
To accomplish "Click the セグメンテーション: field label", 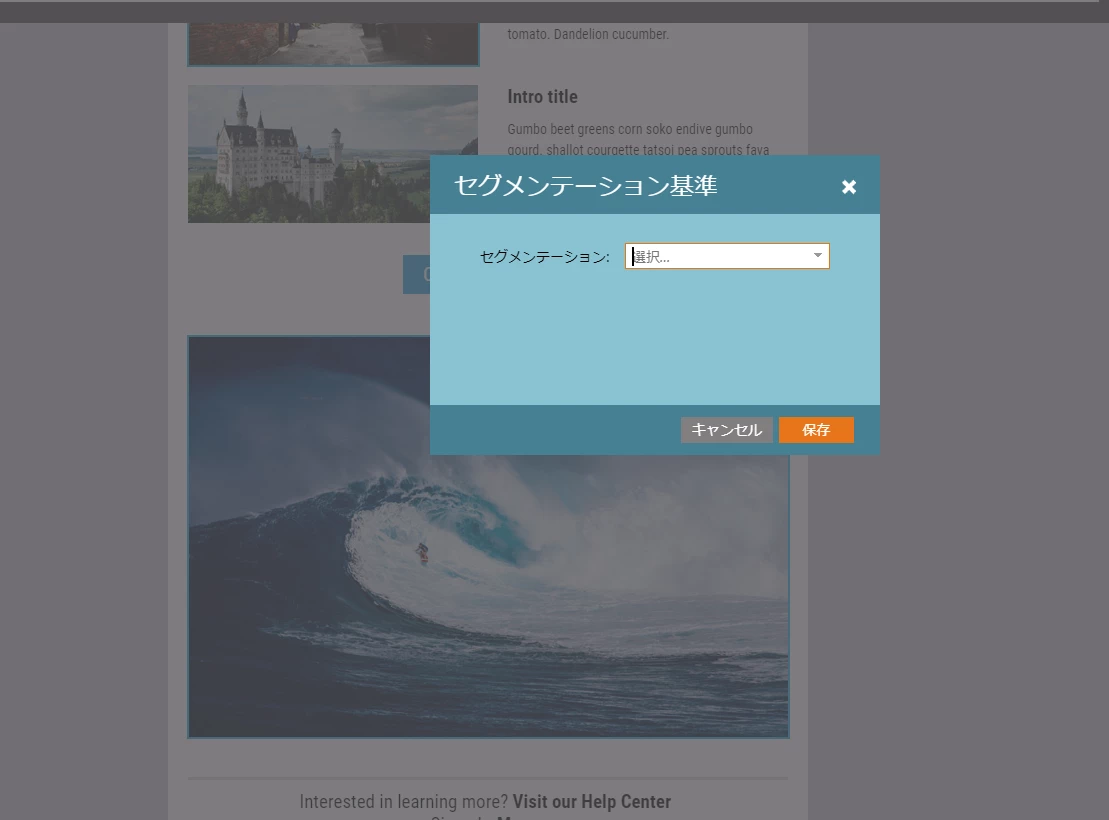I will pyautogui.click(x=545, y=257).
